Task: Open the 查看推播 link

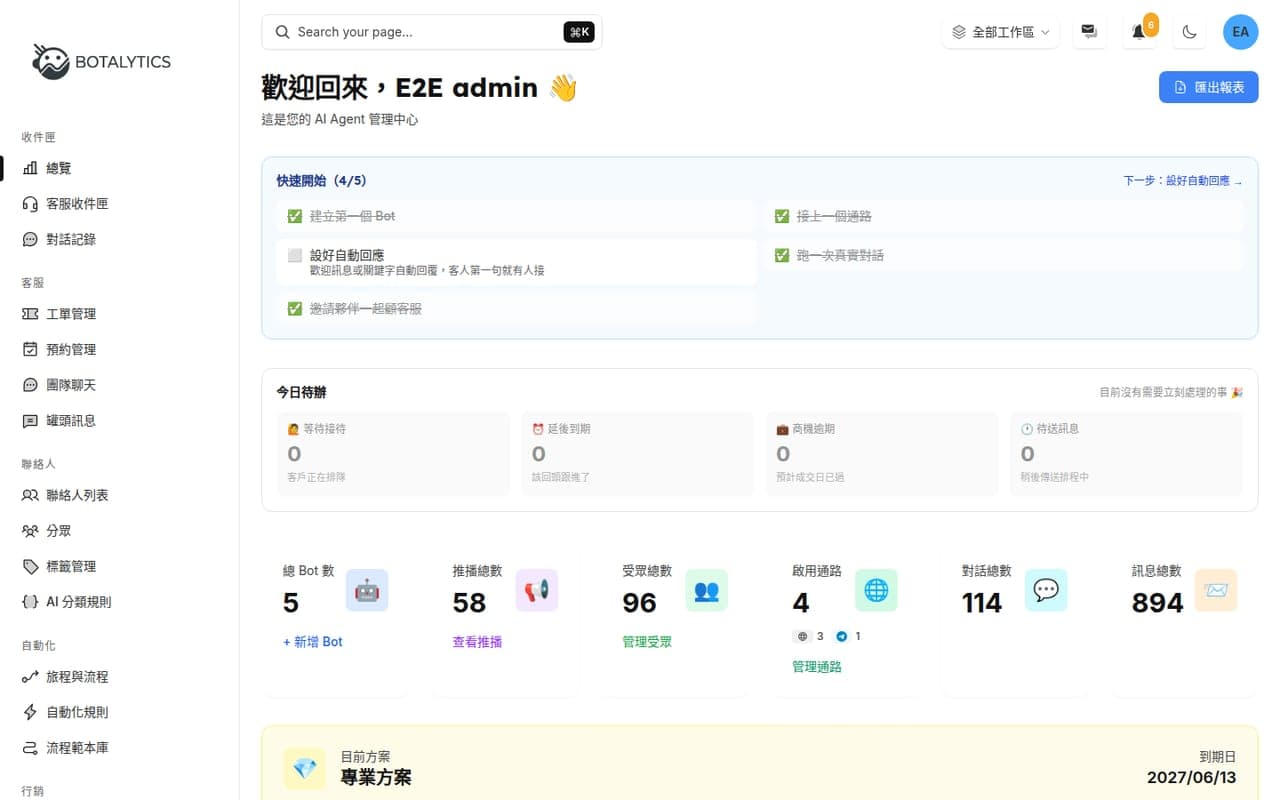Action: click(477, 642)
